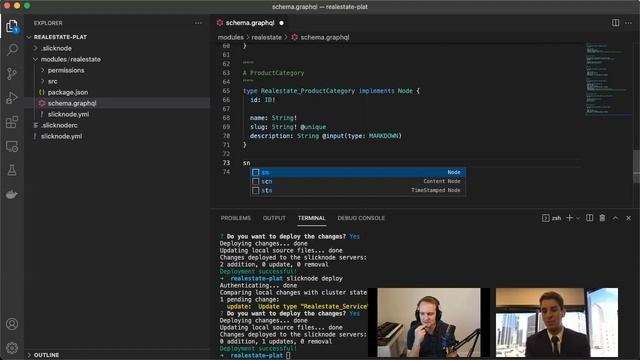This screenshot has height=360, width=640.
Task: Click 'type Realestate_ProductCategory' declaration line
Action: pyautogui.click(x=331, y=91)
